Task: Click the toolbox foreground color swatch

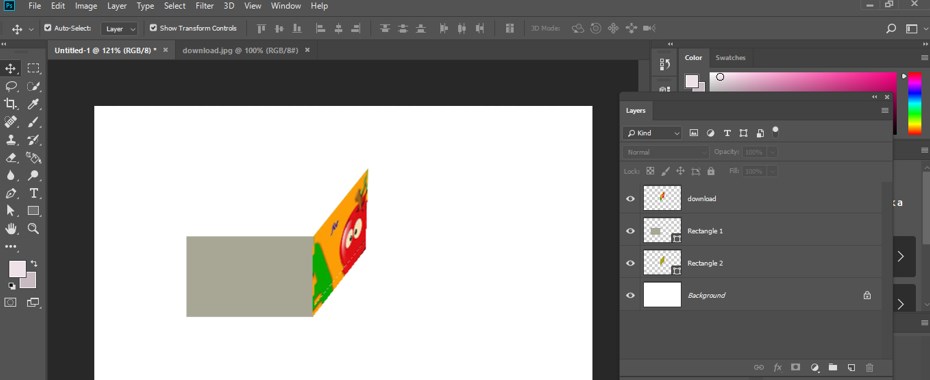Action: tap(17, 269)
